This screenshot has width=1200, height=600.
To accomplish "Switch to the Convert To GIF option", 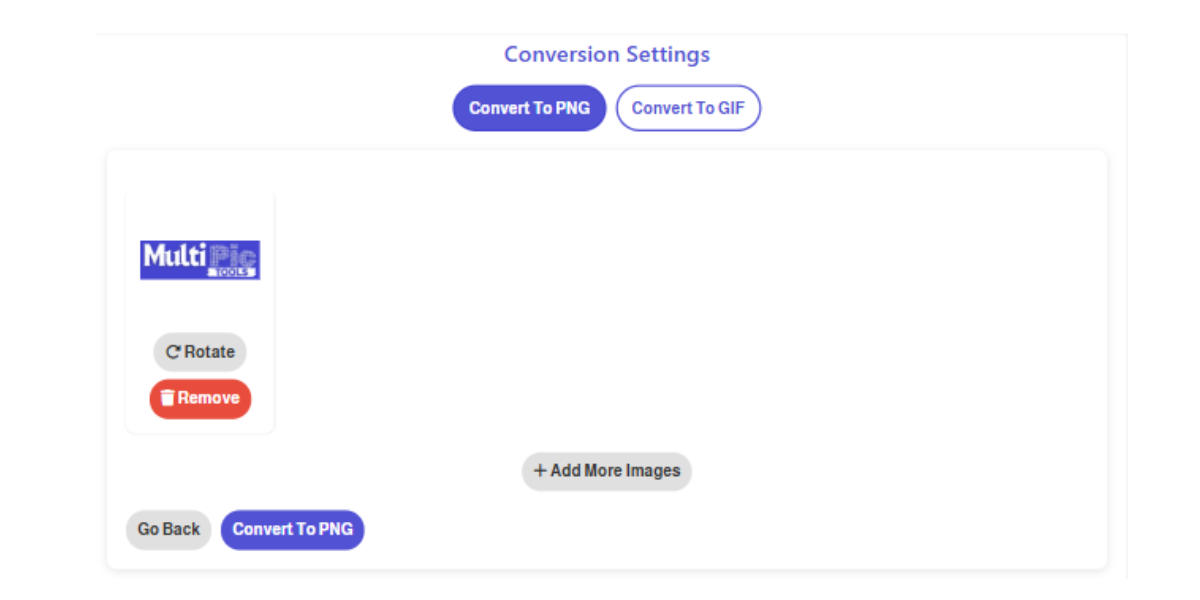I will click(688, 108).
